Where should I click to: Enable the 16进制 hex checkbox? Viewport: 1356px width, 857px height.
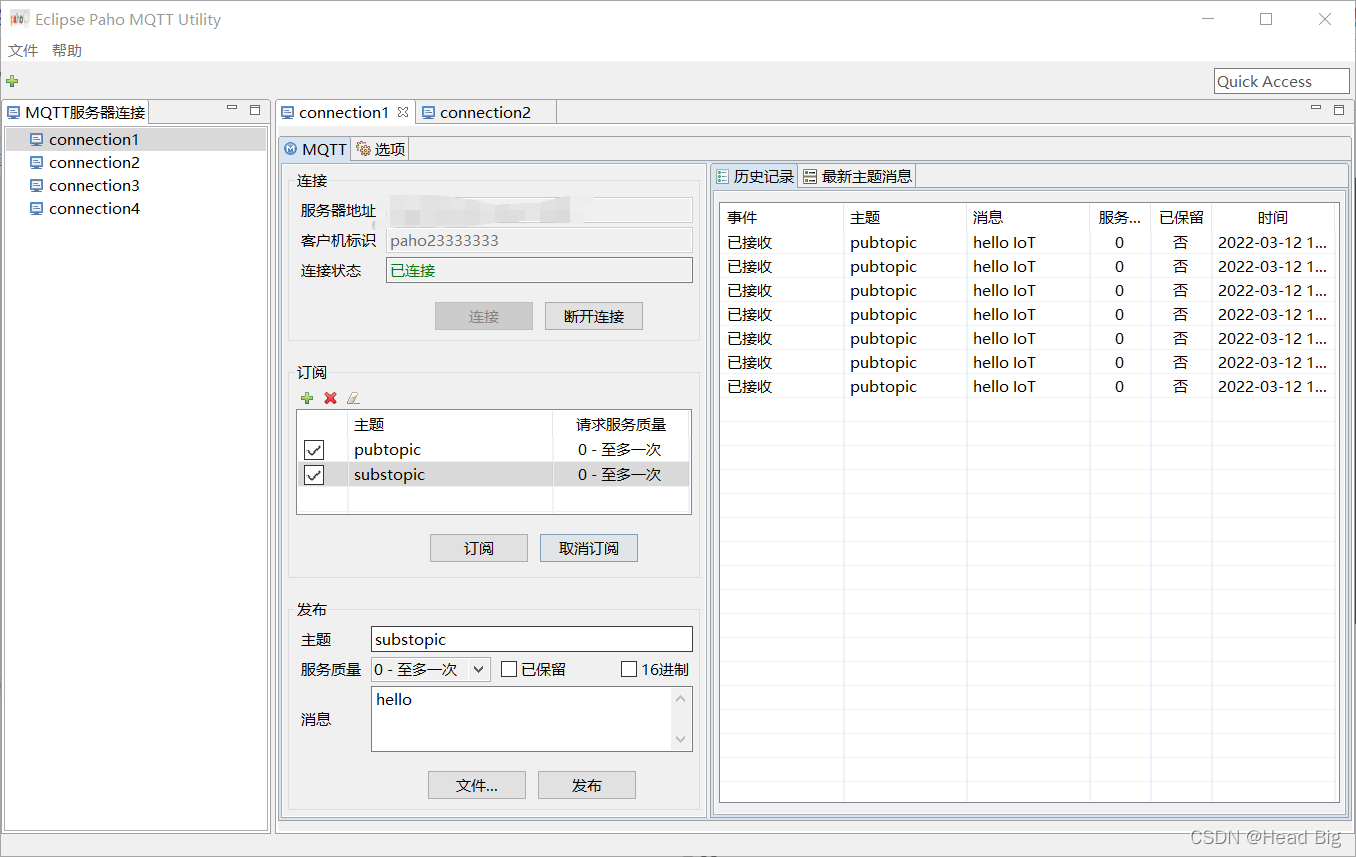click(x=629, y=668)
